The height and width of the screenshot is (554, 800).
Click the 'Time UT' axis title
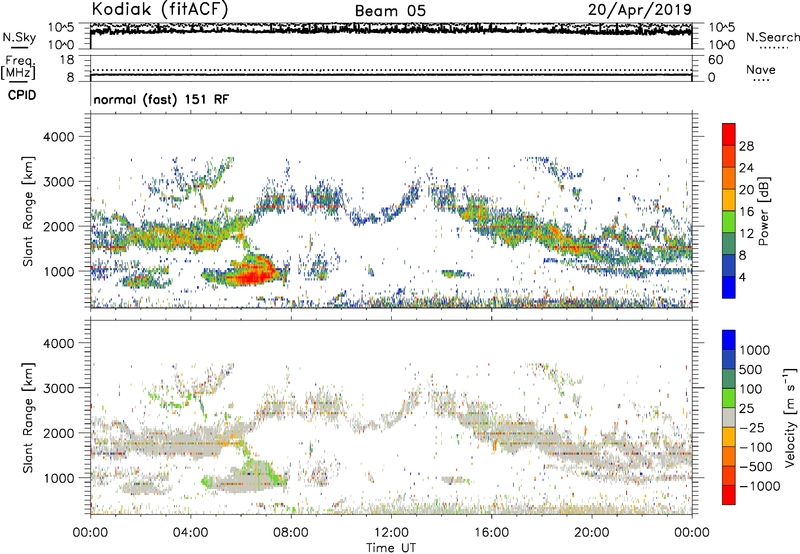[x=391, y=548]
